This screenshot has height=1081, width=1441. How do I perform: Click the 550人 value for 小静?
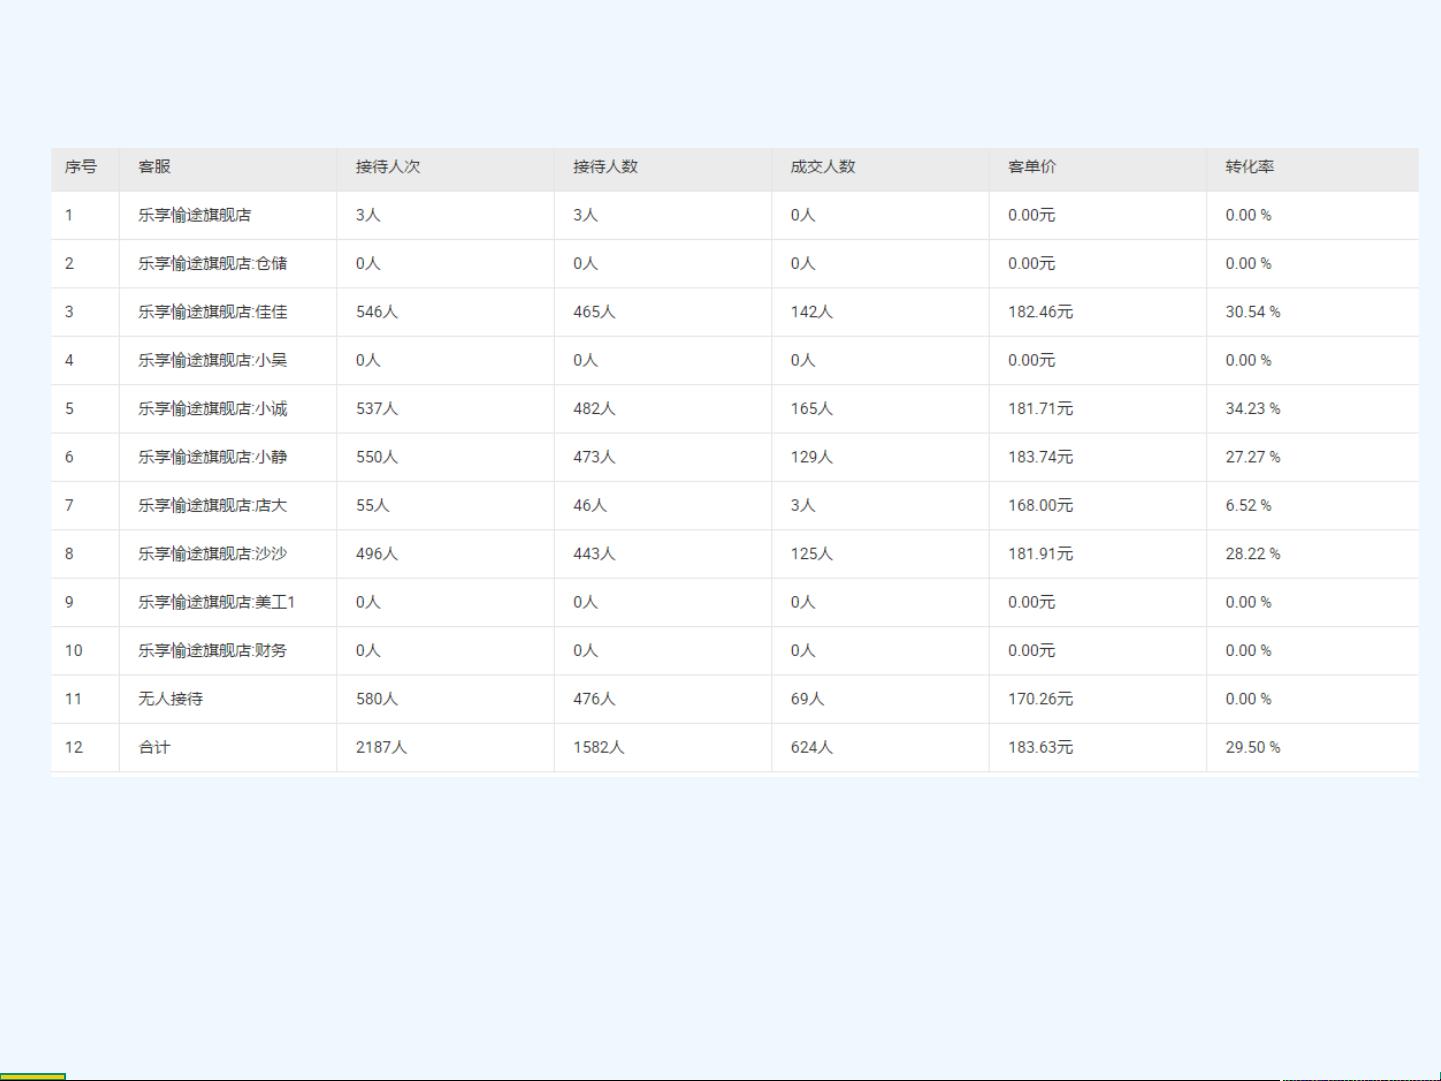[377, 457]
